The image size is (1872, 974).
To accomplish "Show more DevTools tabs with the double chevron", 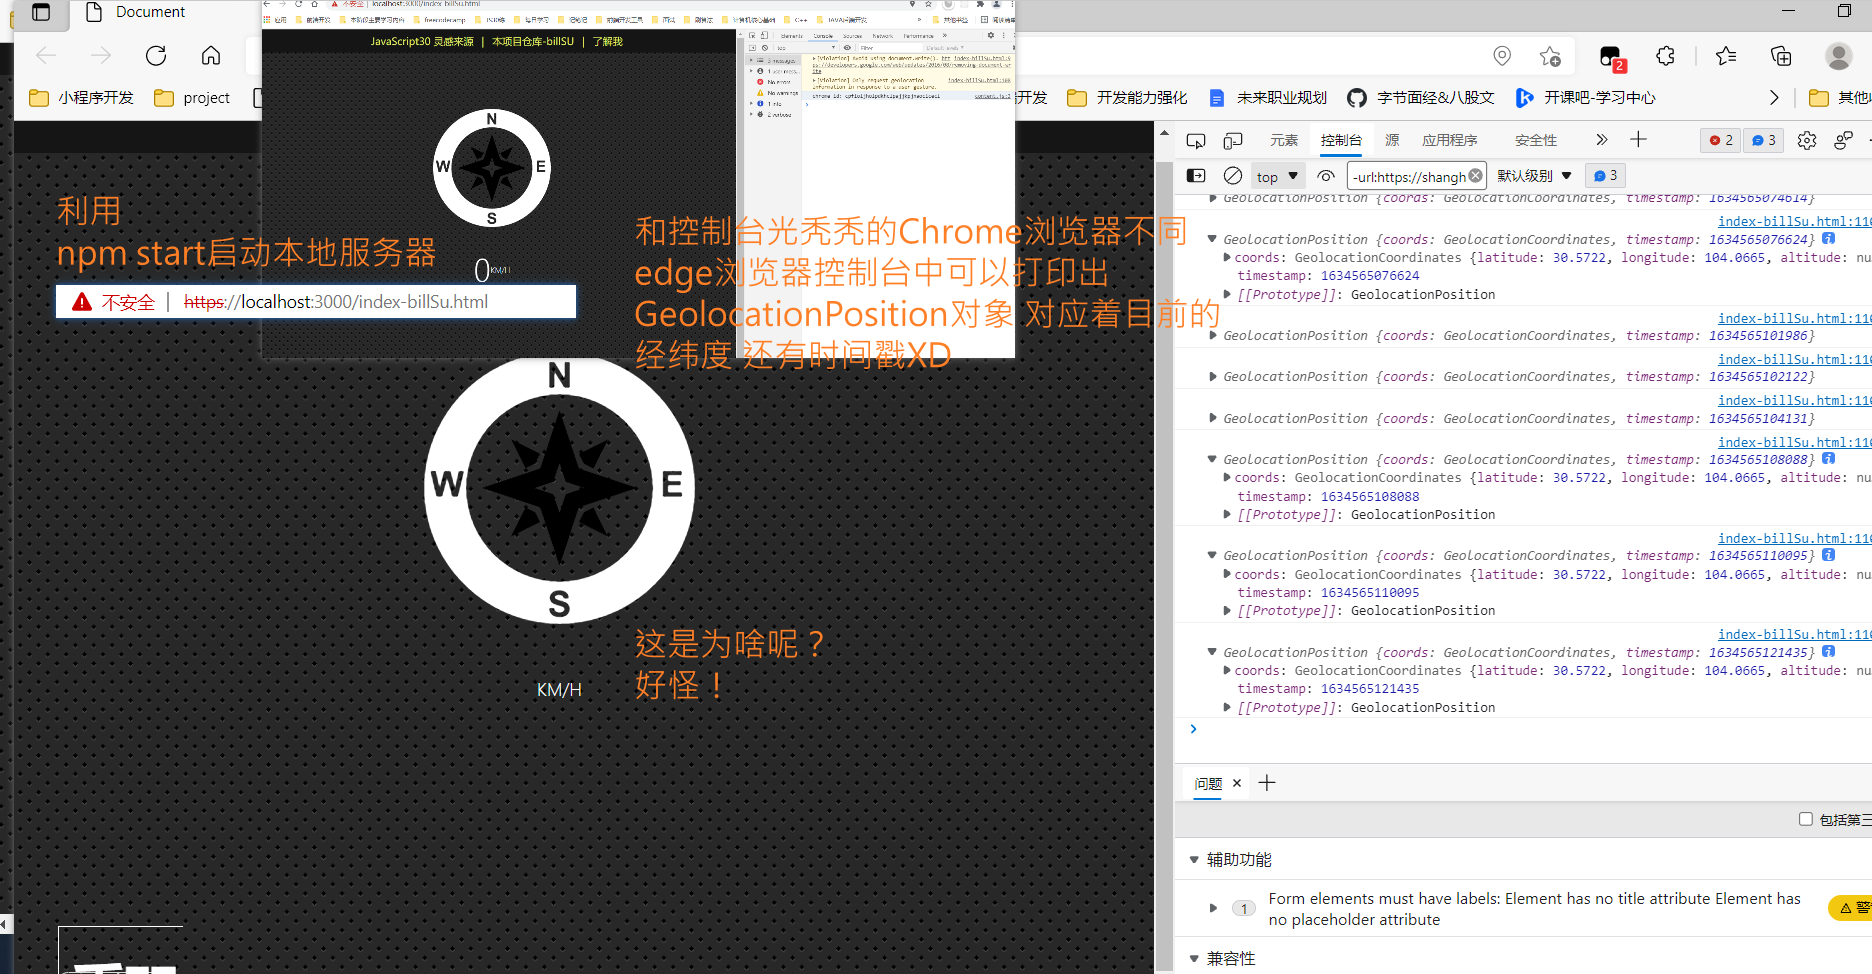I will click(1602, 140).
